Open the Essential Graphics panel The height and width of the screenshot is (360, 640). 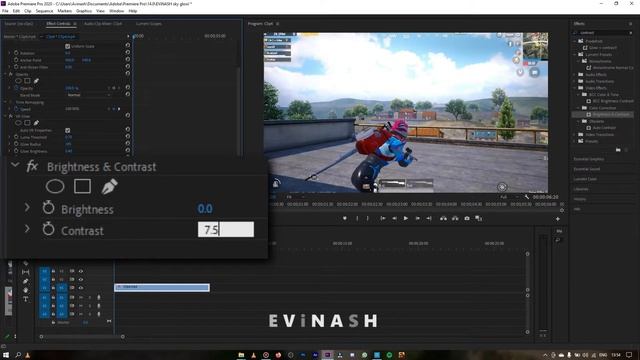point(589,159)
